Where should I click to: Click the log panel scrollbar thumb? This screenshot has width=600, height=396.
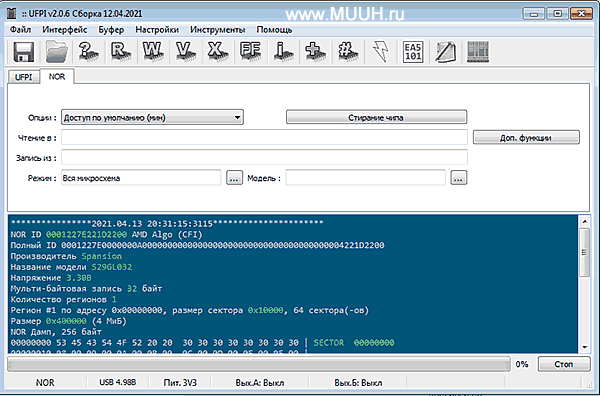(585, 253)
